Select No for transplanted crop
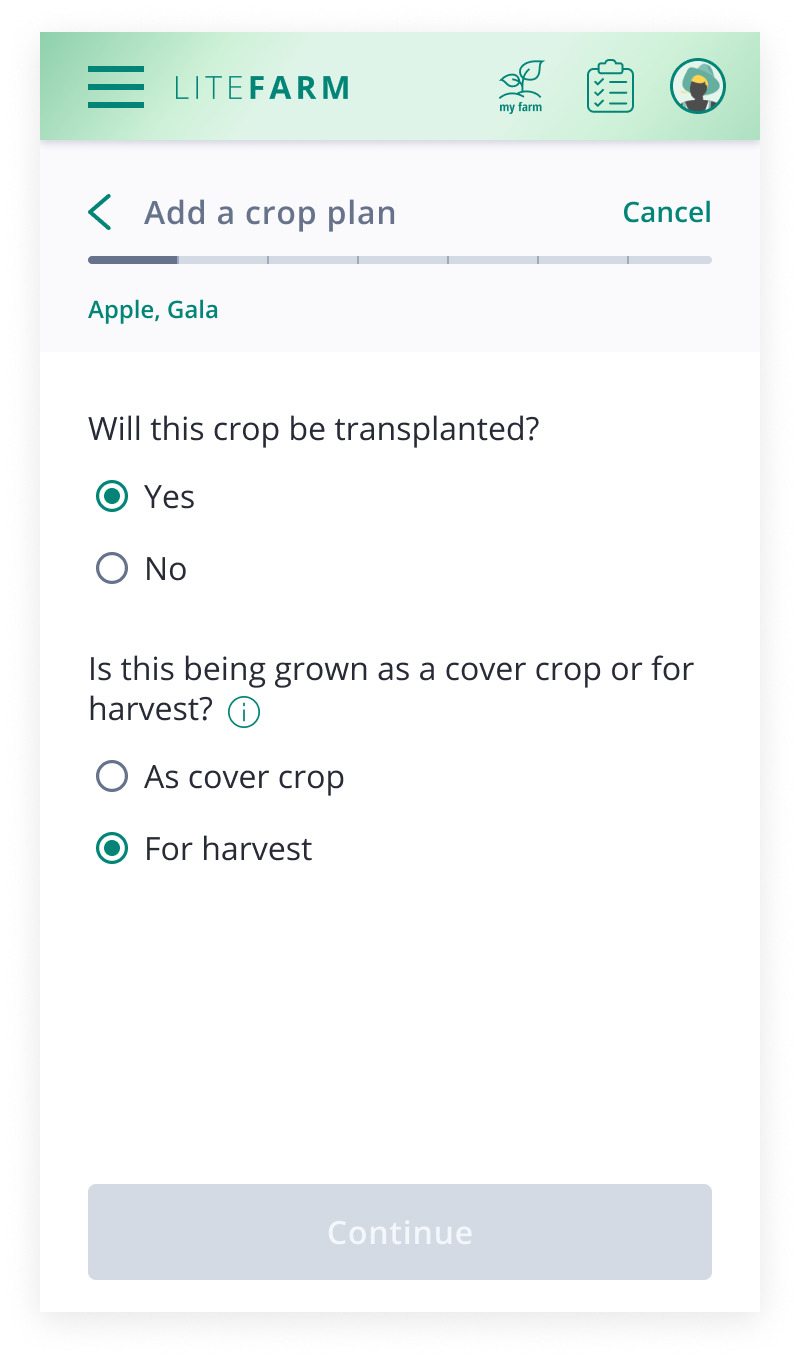This screenshot has width=800, height=1360. pyautogui.click(x=112, y=569)
